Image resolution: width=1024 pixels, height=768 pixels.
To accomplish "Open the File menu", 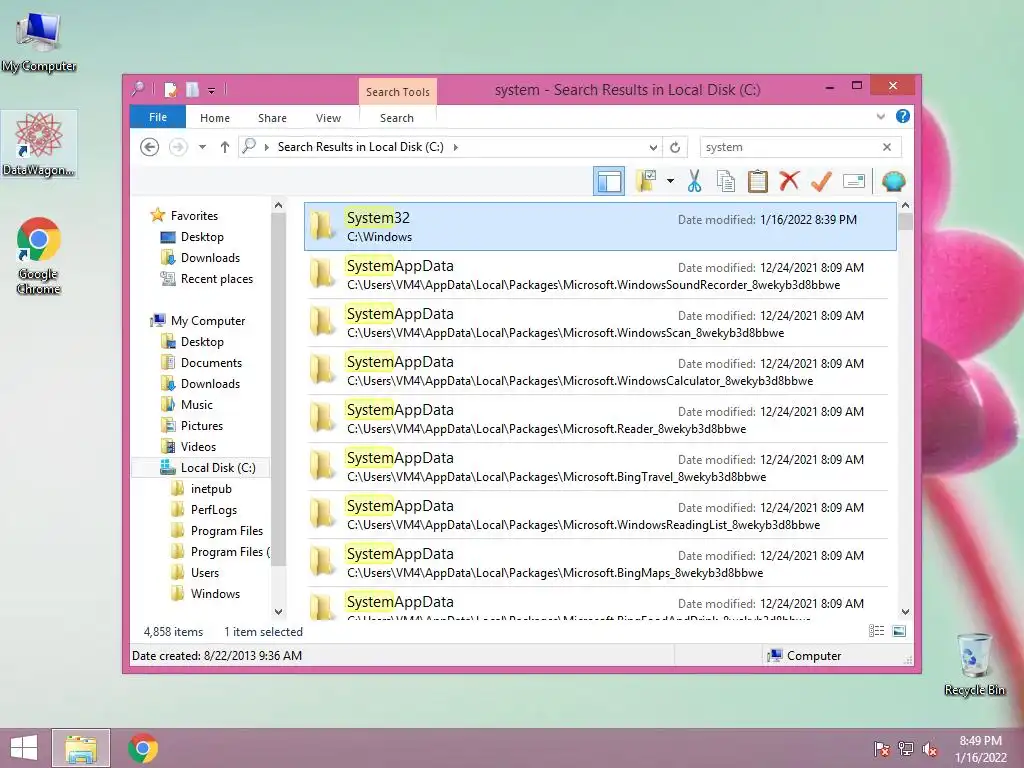I will (x=158, y=117).
